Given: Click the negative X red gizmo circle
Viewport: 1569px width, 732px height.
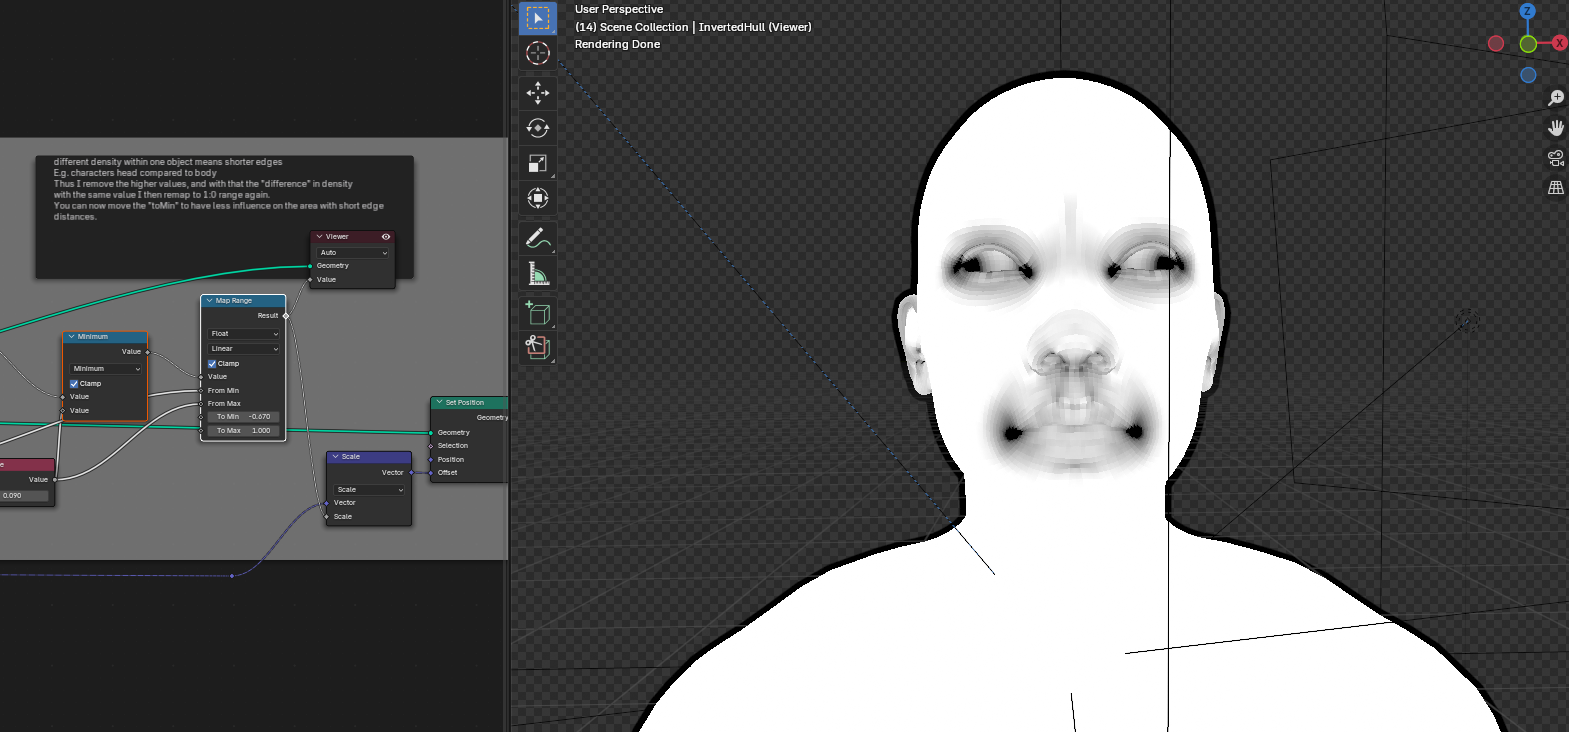Looking at the screenshot, I should point(1496,43).
